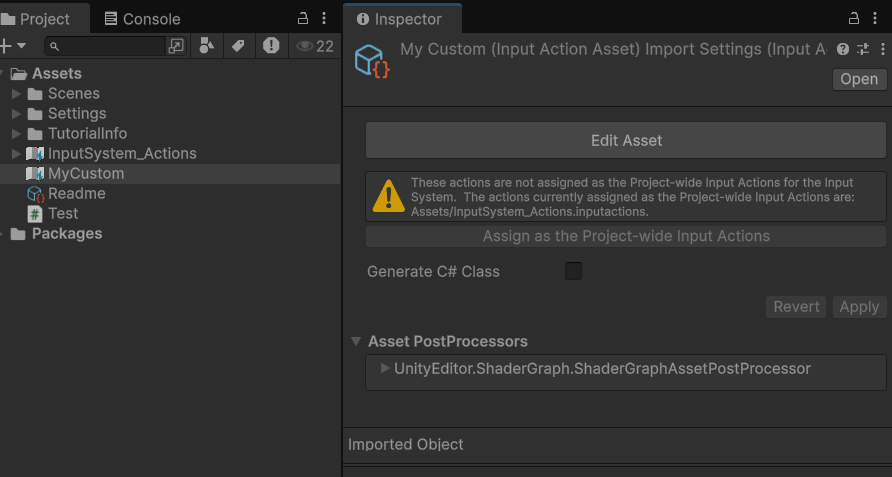Expand the ShaderGraphAssetPostProcessor entry
This screenshot has width=892, height=477.
tap(385, 368)
